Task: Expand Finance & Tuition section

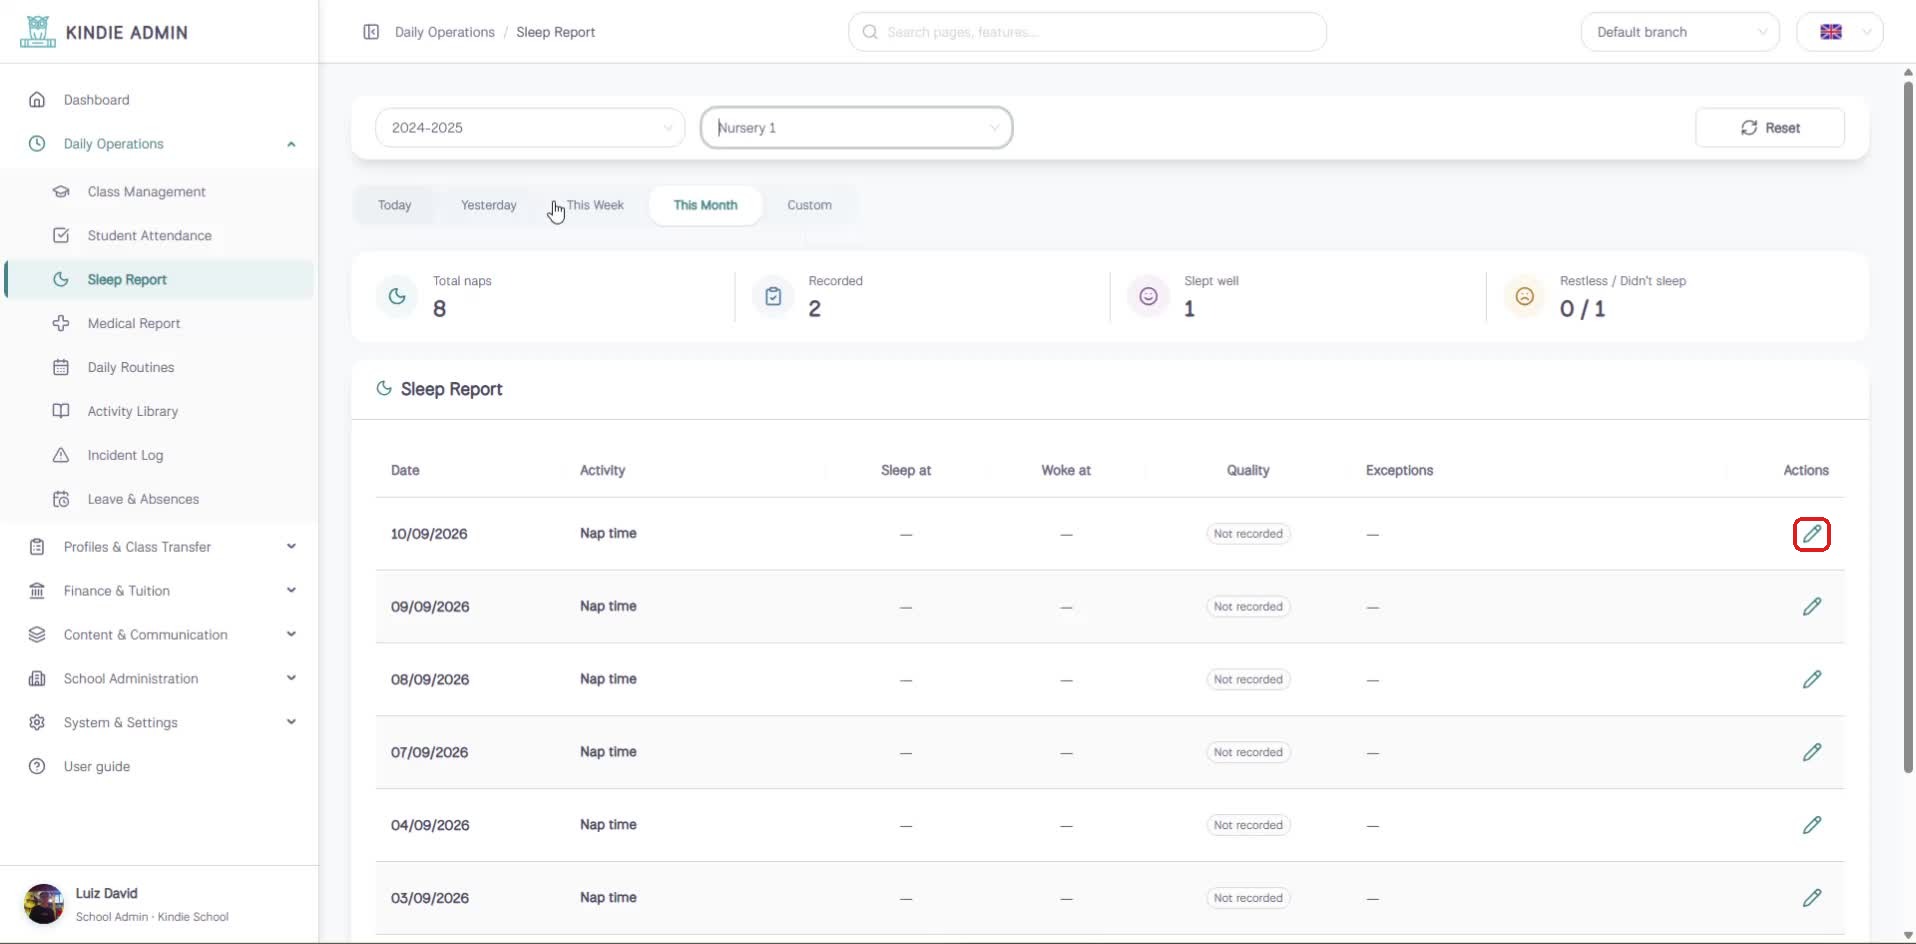Action: click(160, 591)
